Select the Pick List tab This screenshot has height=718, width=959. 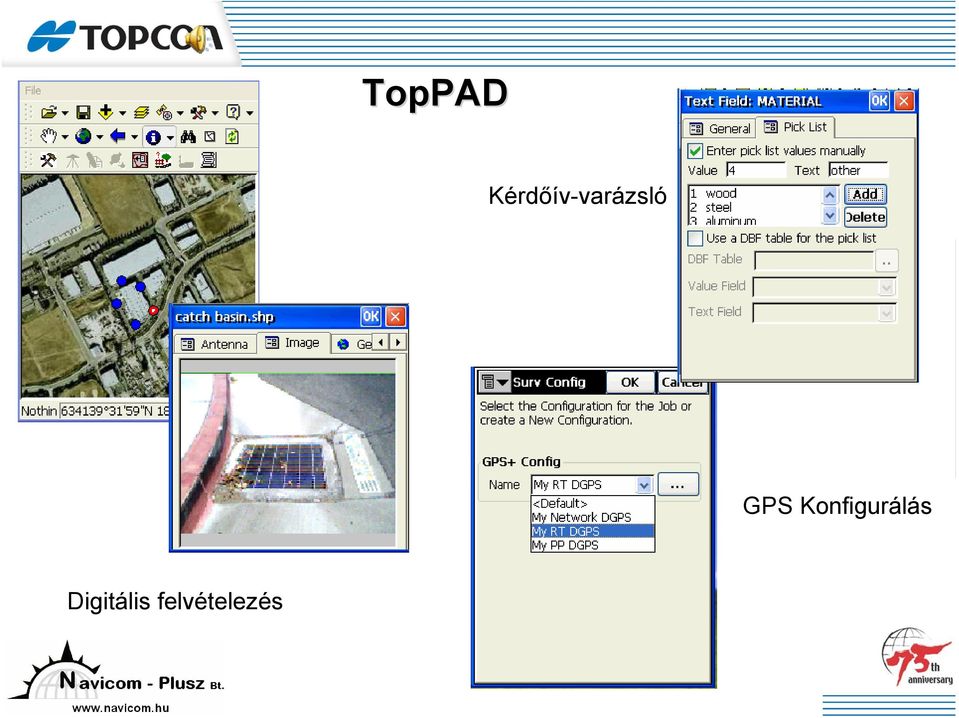coord(795,127)
